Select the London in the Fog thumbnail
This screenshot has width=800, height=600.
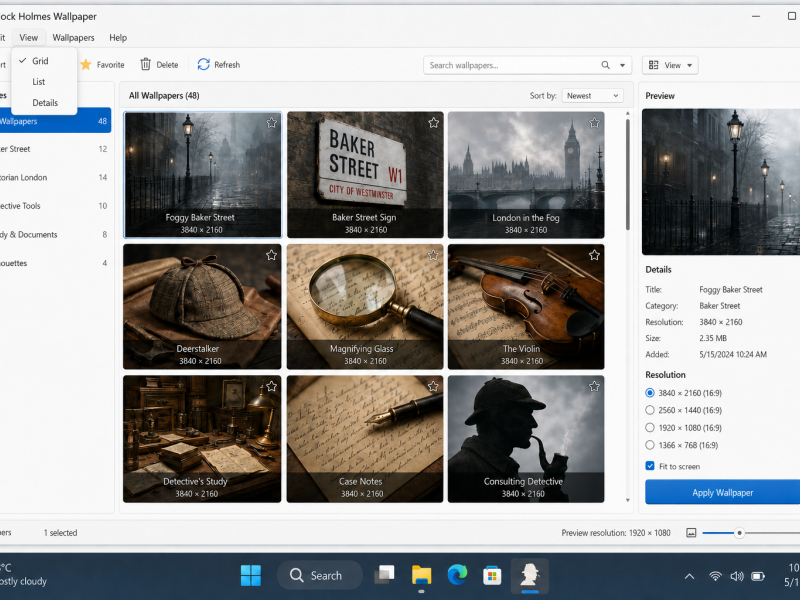pyautogui.click(x=526, y=174)
